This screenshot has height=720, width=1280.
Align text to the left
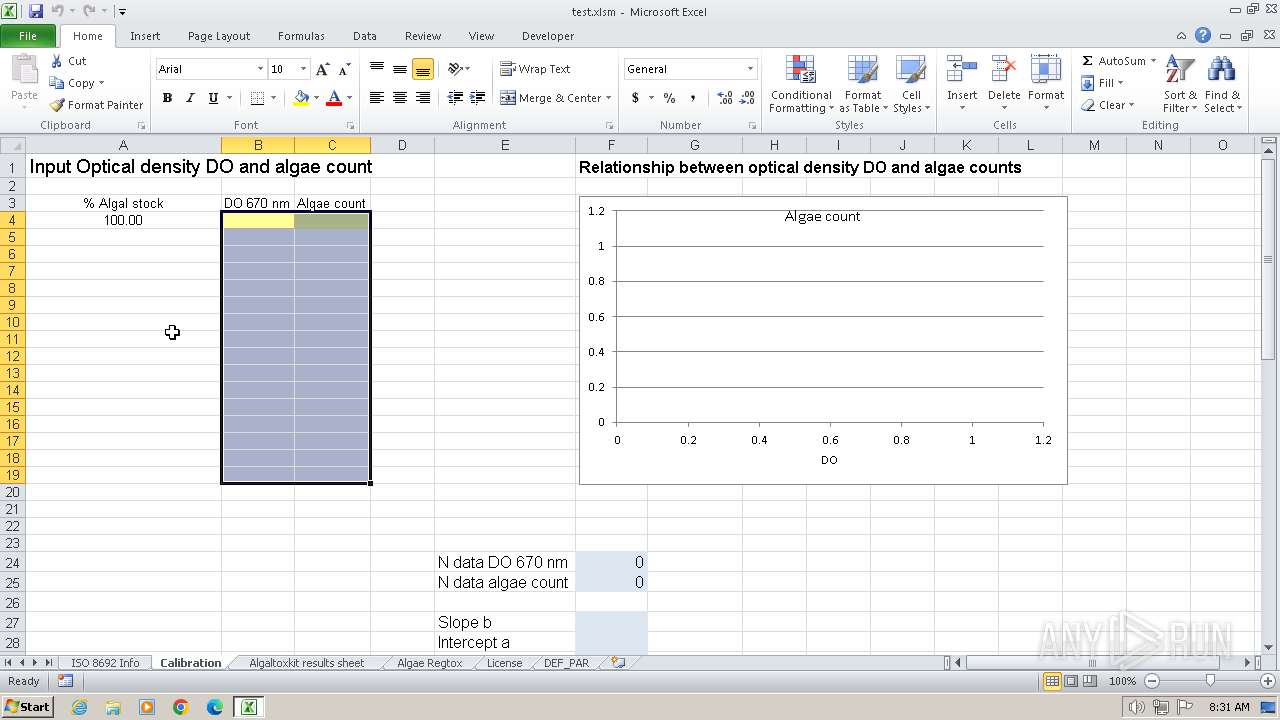(377, 98)
